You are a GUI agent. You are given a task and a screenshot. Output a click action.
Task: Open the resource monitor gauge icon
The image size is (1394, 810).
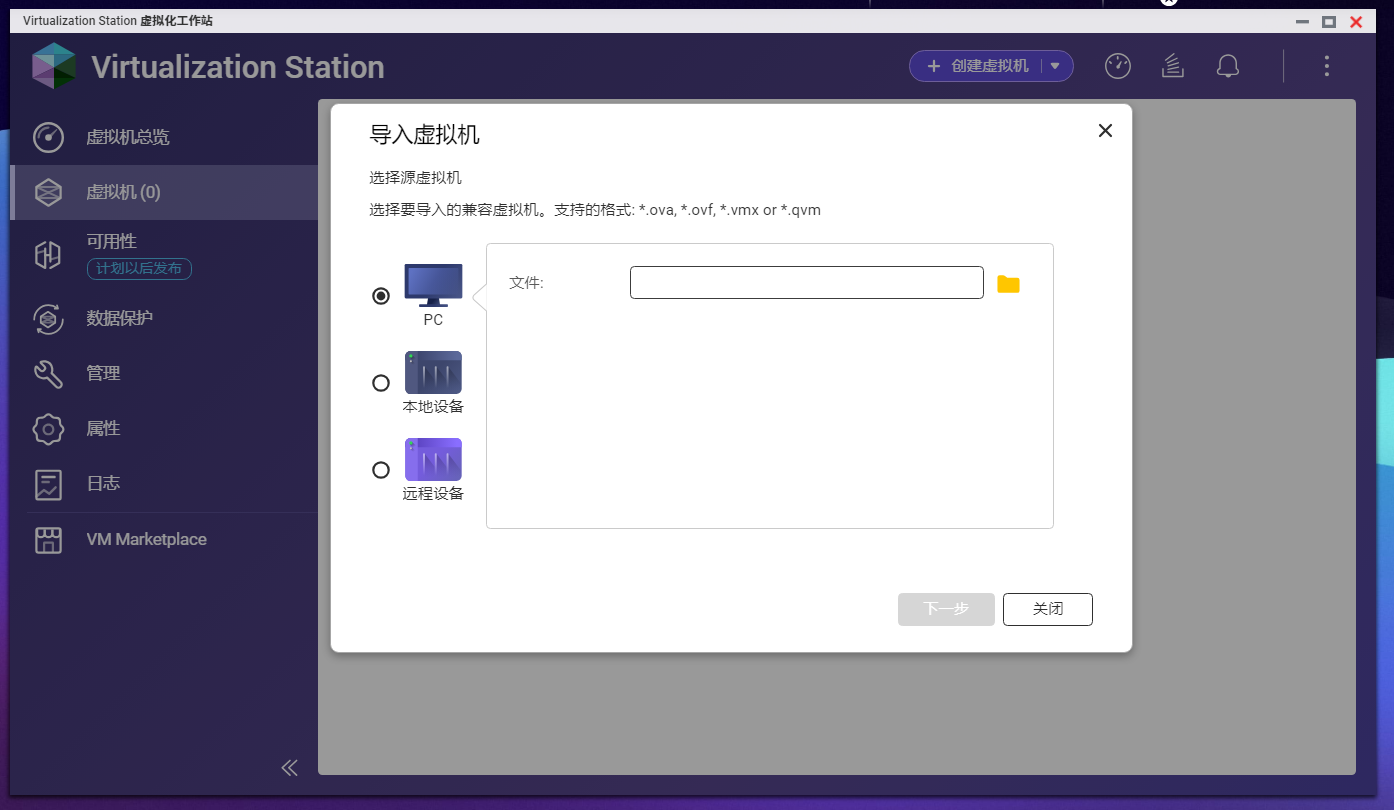pos(1117,66)
